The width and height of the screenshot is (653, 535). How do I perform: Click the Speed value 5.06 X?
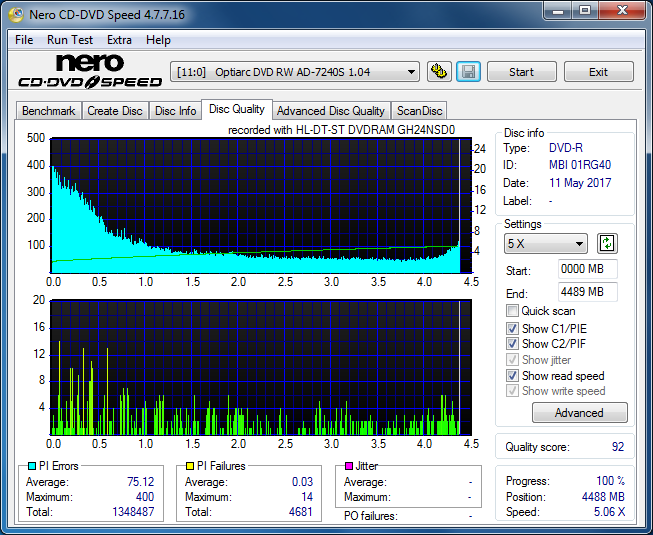[x=609, y=512]
